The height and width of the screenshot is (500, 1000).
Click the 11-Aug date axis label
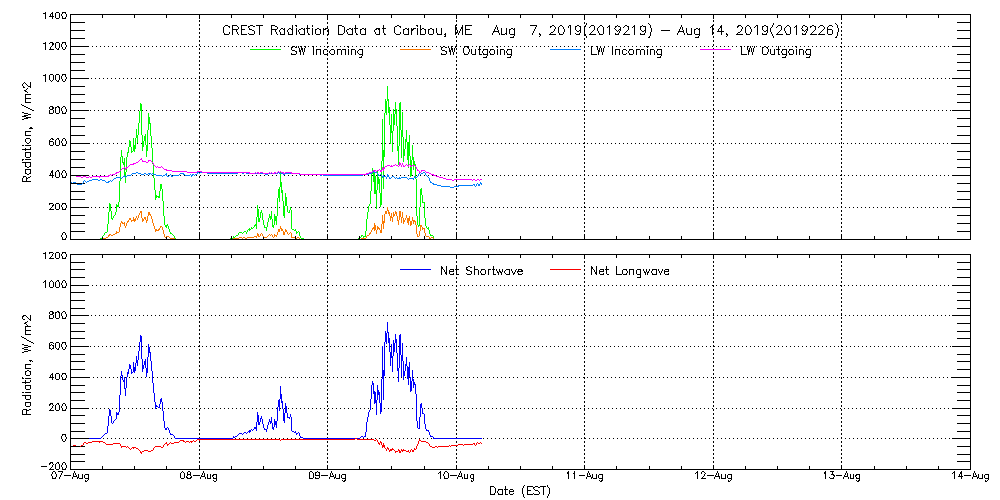click(584, 477)
